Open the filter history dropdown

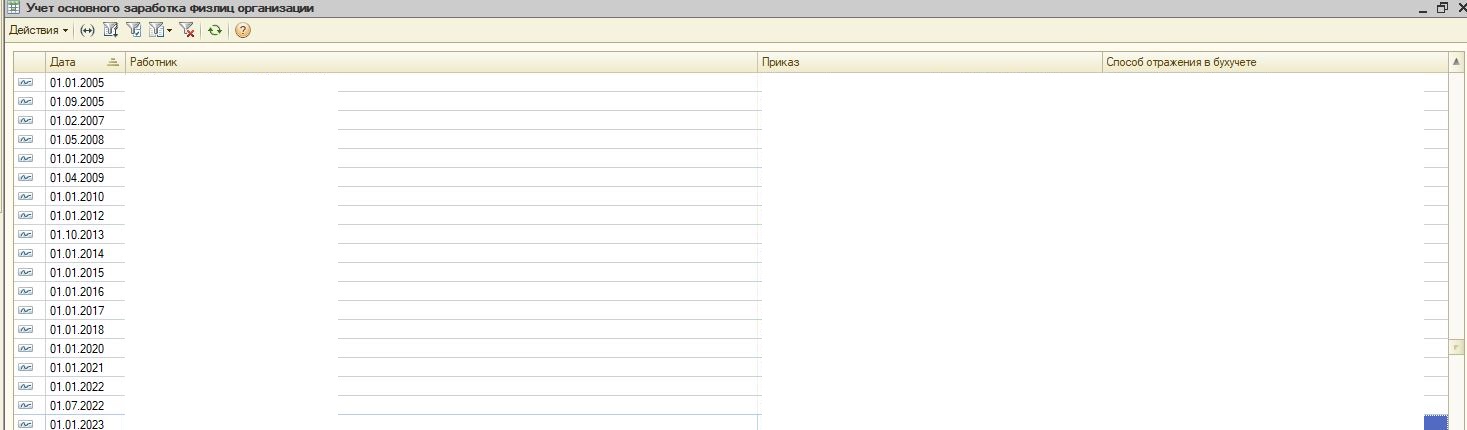(160, 31)
